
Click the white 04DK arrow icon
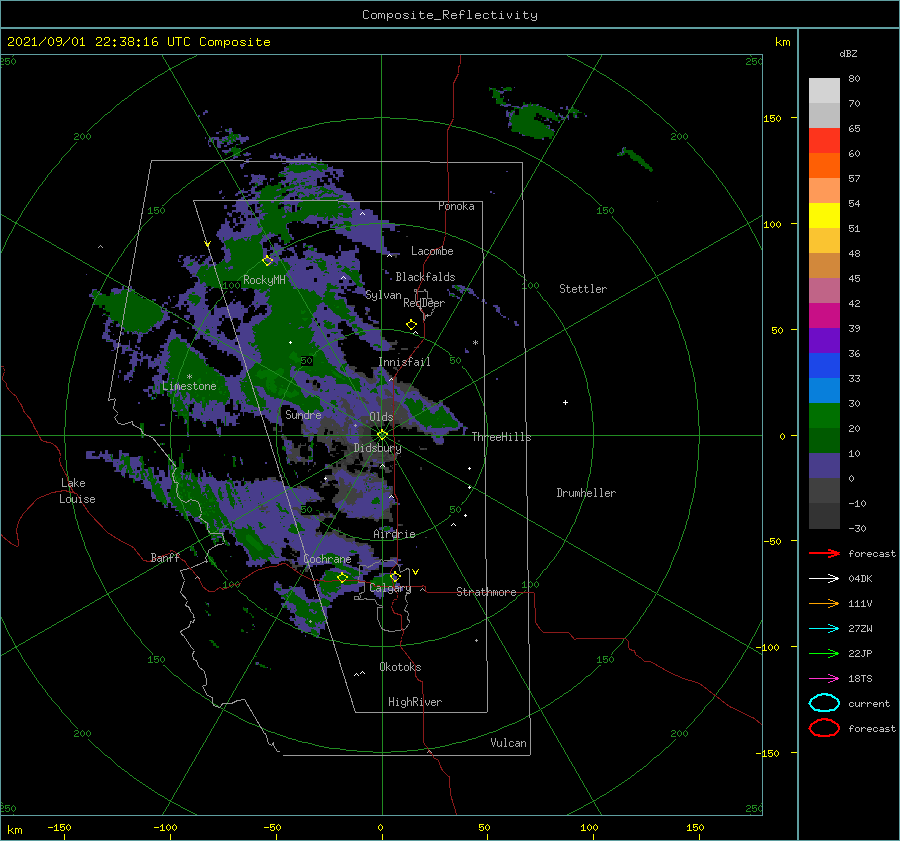coord(824,578)
